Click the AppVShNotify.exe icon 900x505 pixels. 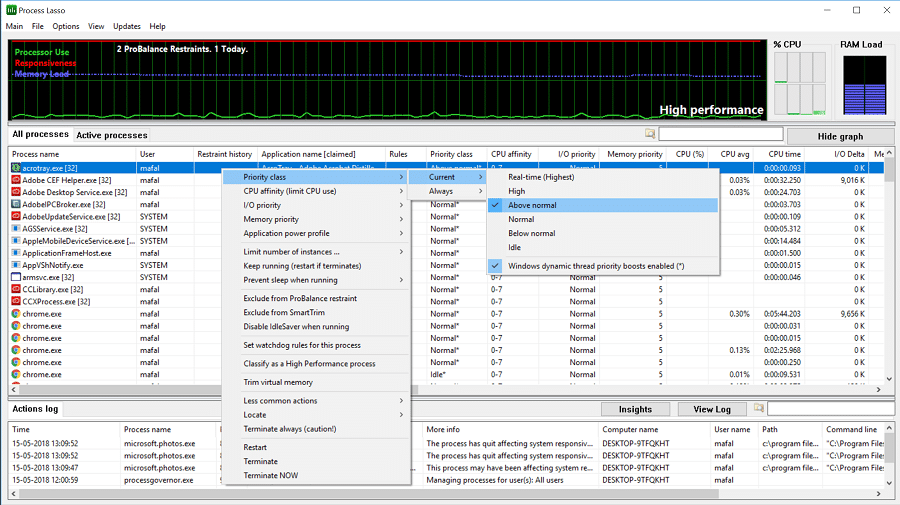[x=16, y=265]
